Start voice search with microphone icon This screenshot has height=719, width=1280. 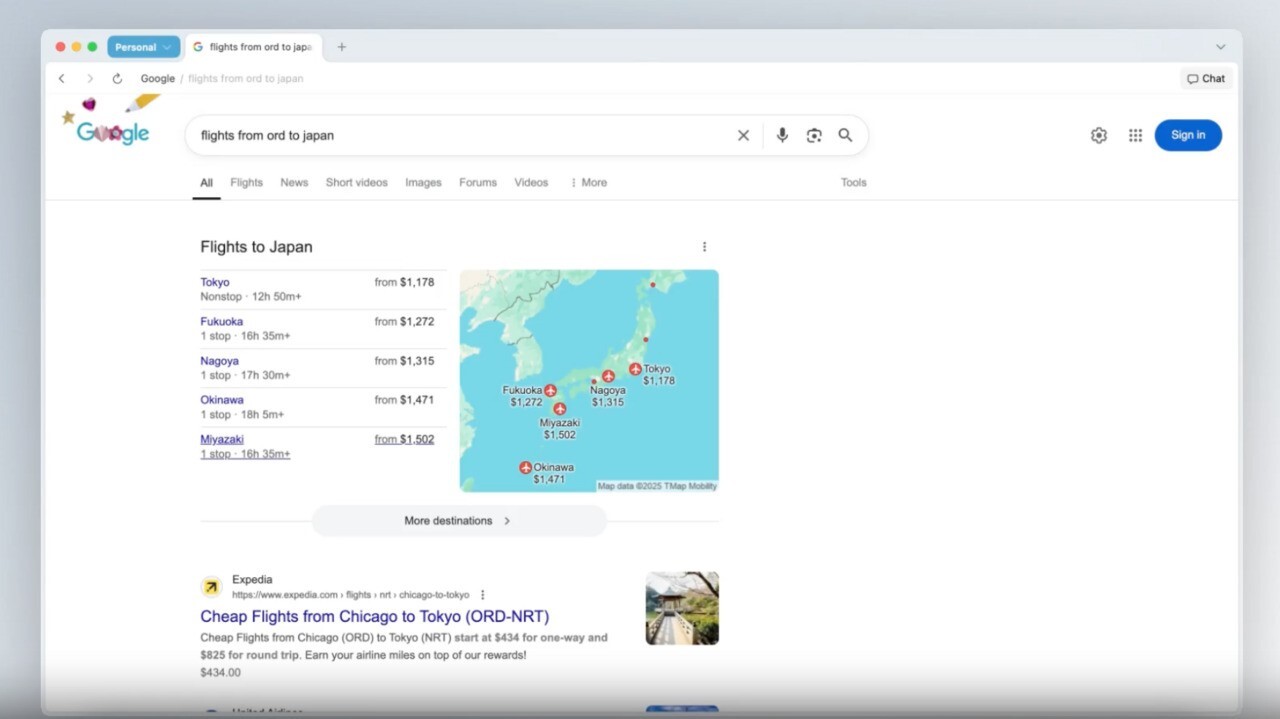[x=782, y=136]
